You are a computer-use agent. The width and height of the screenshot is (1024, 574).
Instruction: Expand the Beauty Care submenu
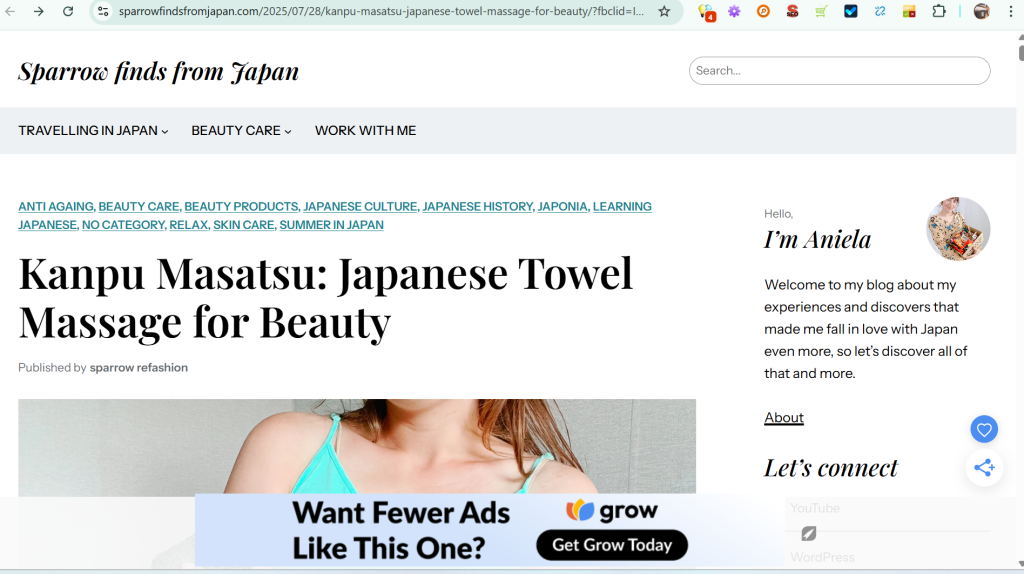click(241, 131)
